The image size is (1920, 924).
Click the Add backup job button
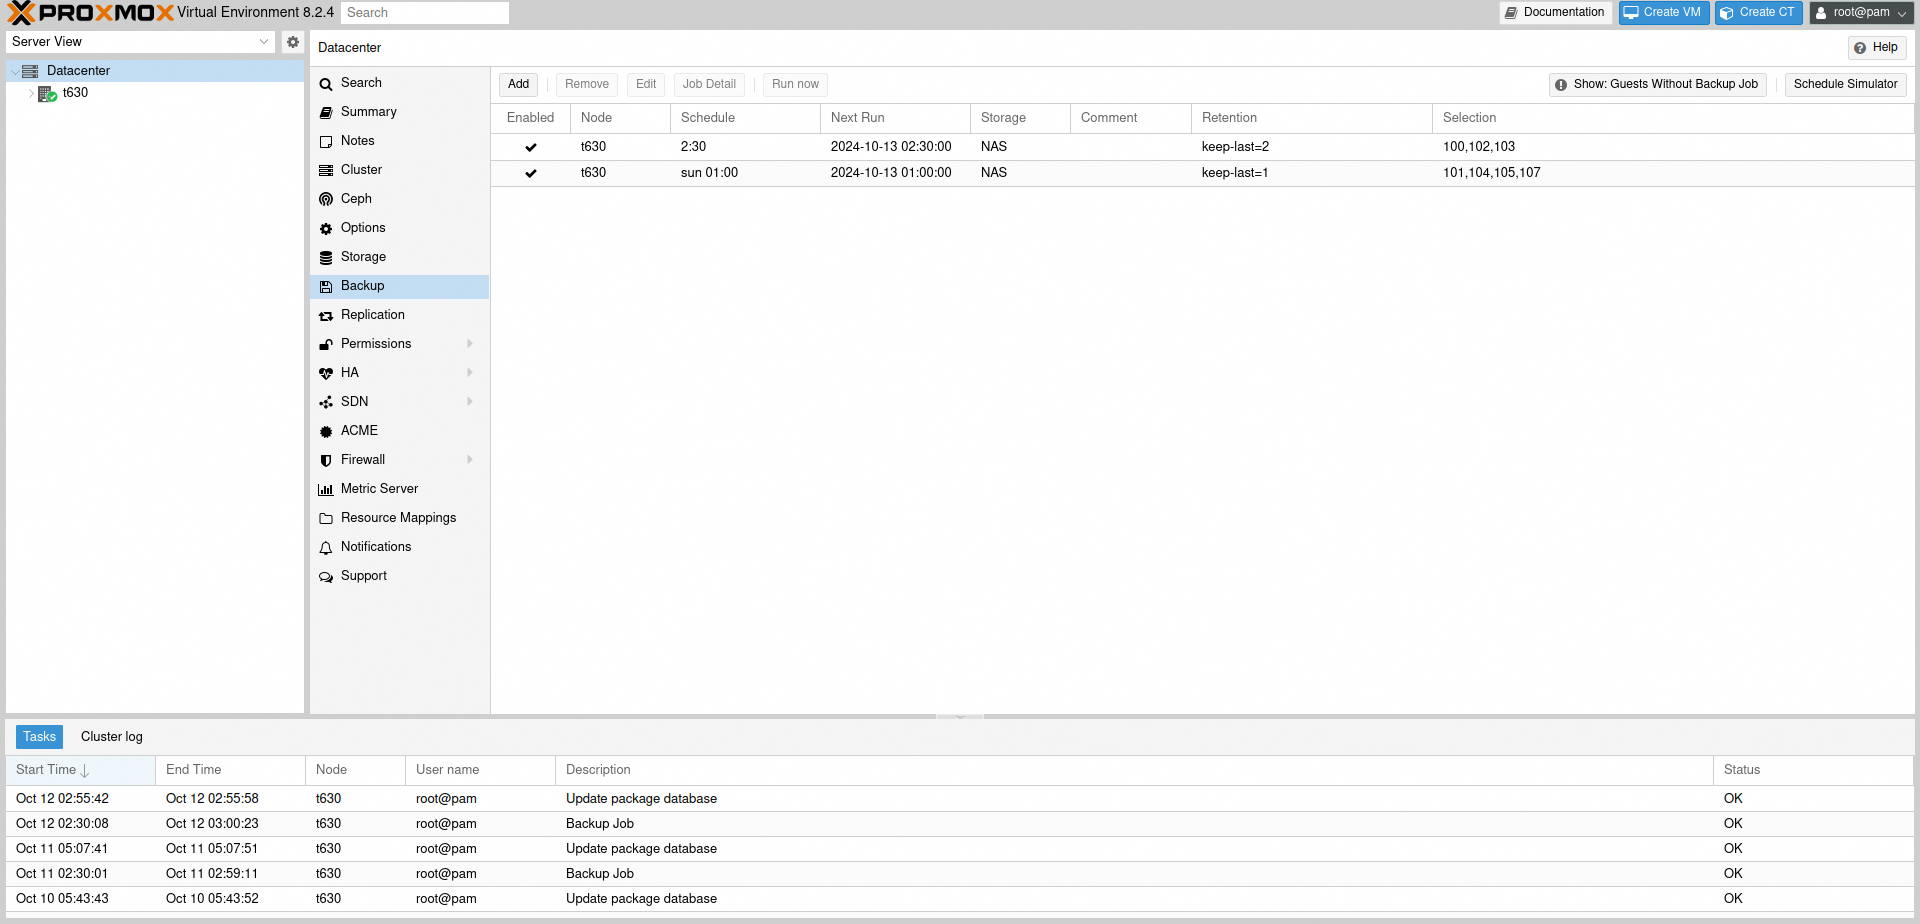(x=518, y=84)
